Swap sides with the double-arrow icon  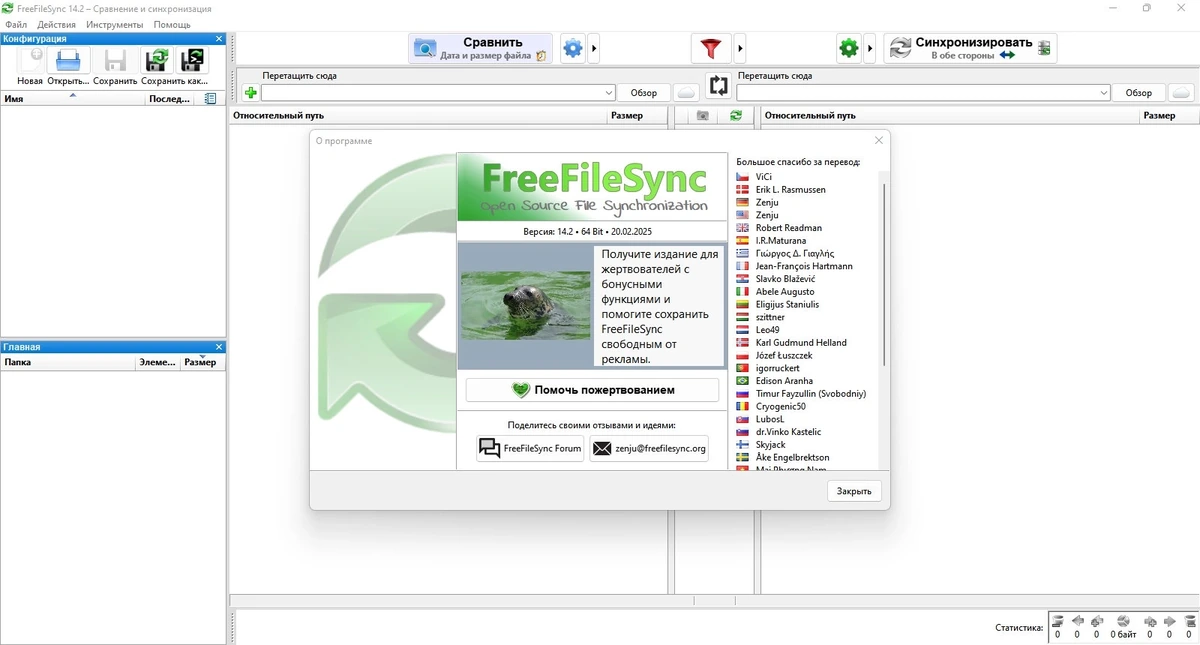click(718, 86)
